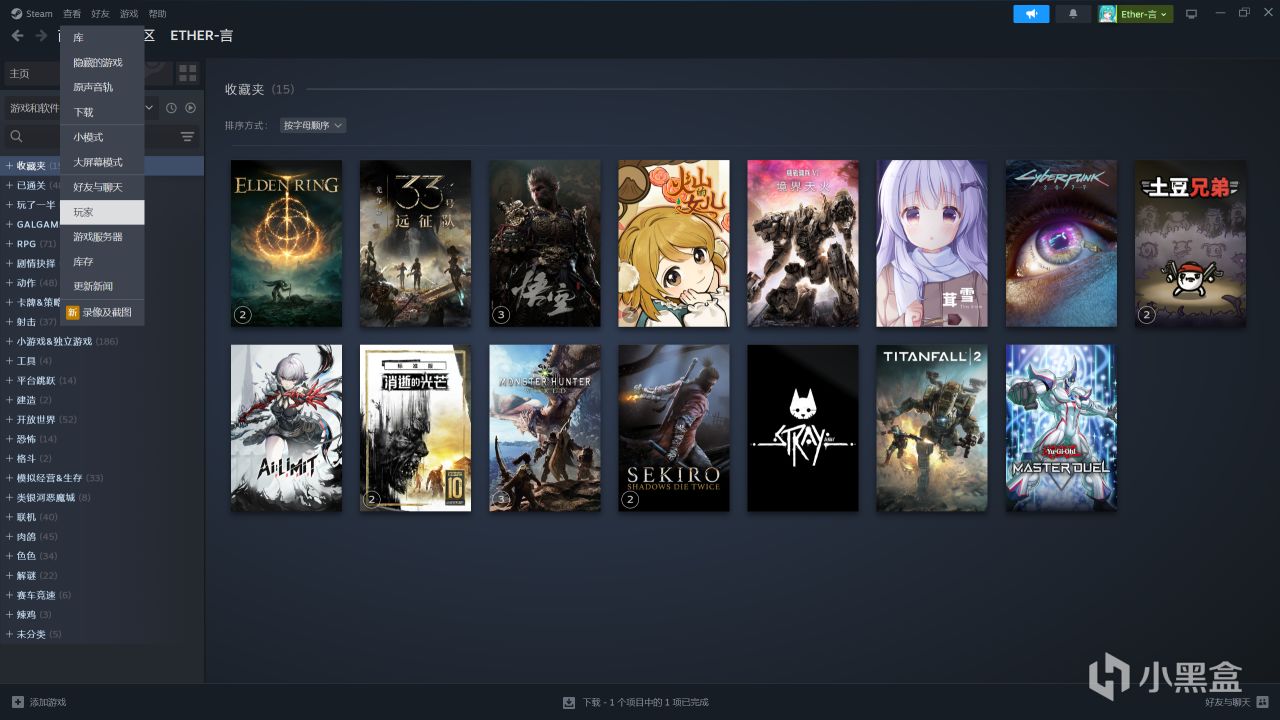Viewport: 1280px width, 720px height.
Task: Select the highlighted 玩家 menu entry
Action: (102, 212)
